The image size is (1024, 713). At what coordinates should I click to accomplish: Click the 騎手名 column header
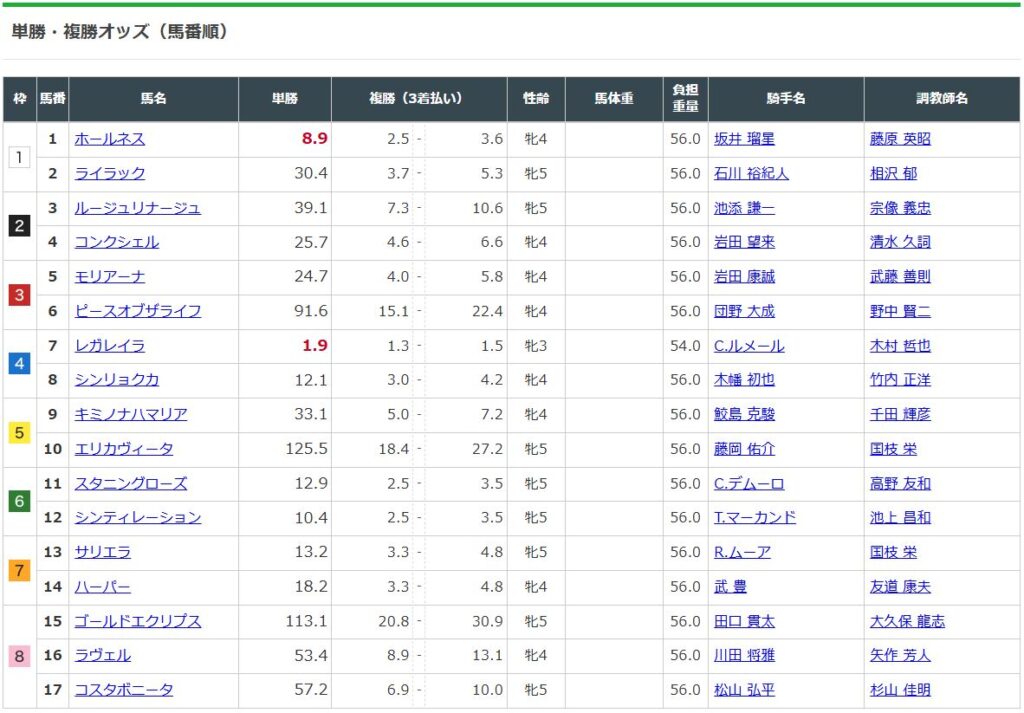click(x=786, y=99)
